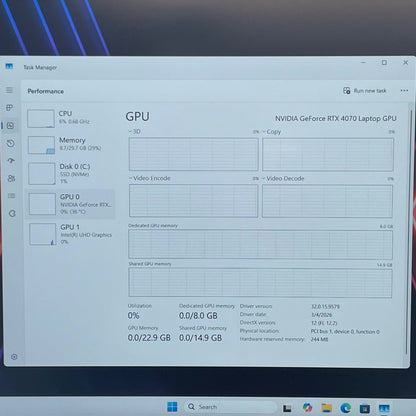Open the Startup apps icon in sidebar
This screenshot has height=416, width=416.
click(11, 161)
